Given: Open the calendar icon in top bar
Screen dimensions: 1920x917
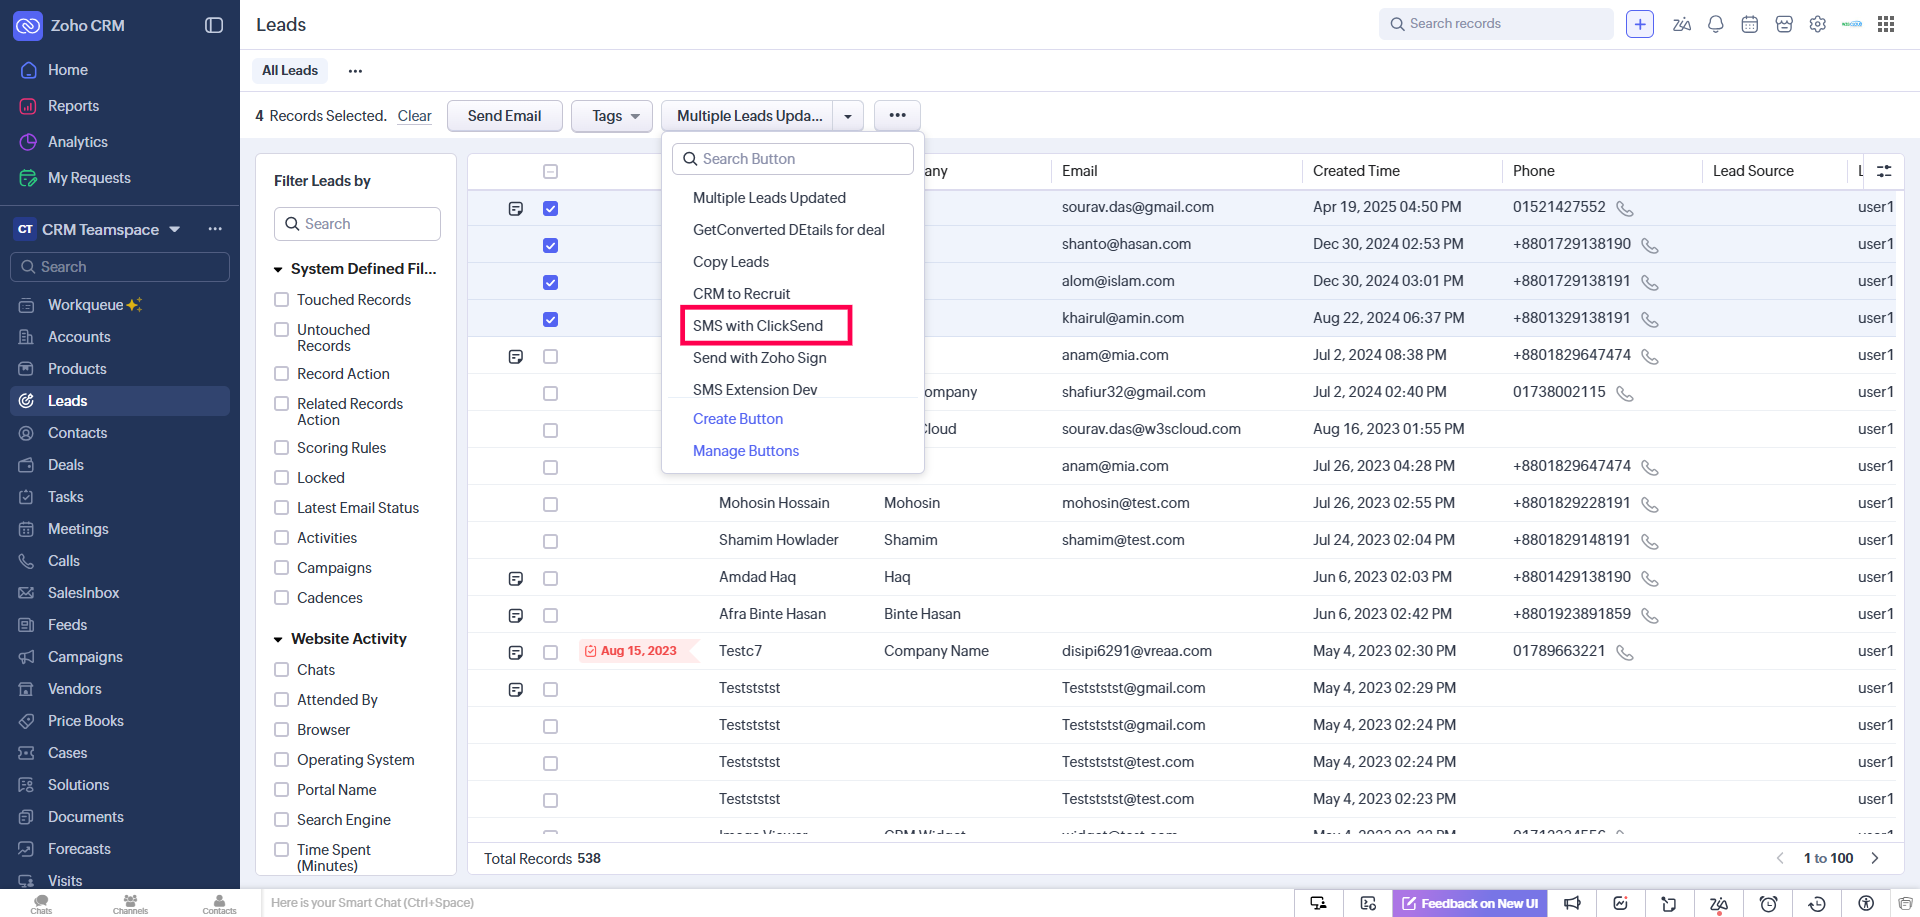Looking at the screenshot, I should pyautogui.click(x=1749, y=24).
